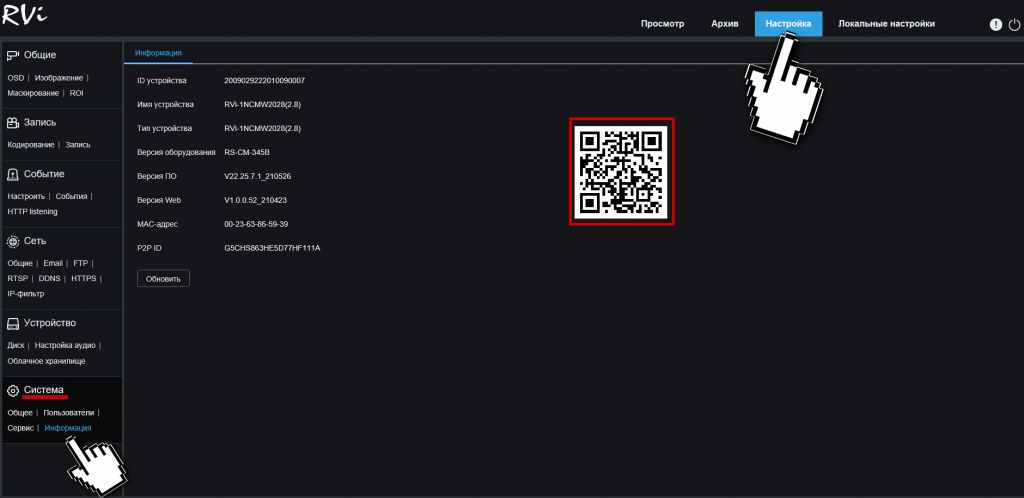Click the device QR code image

coord(621,172)
